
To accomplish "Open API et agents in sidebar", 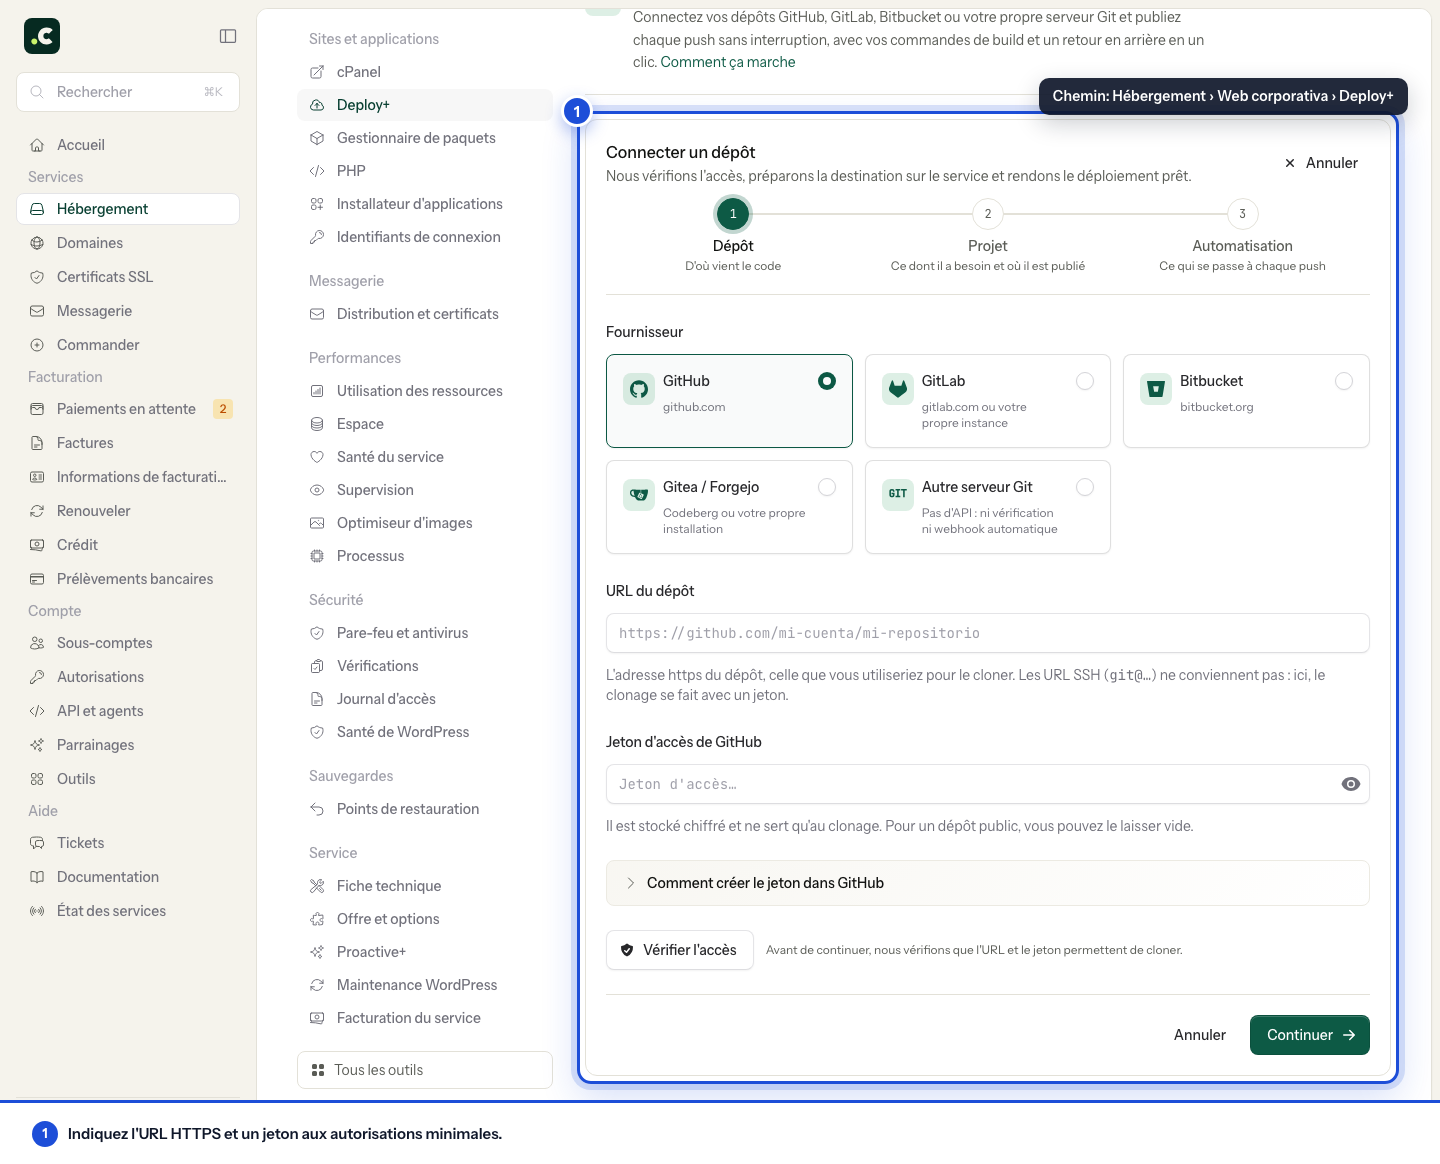I will [128, 711].
